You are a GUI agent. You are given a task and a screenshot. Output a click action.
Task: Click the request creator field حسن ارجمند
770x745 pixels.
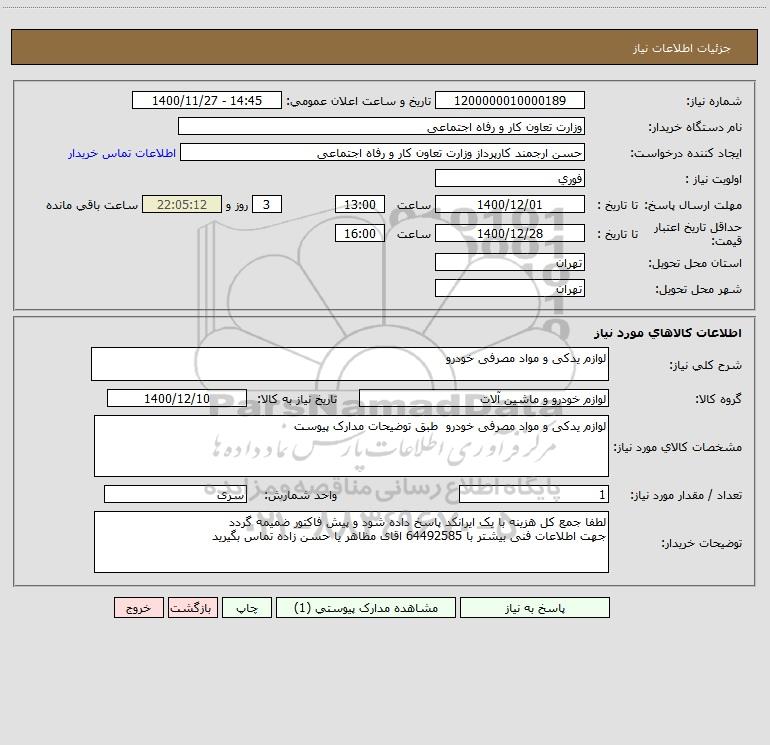[x=382, y=152]
